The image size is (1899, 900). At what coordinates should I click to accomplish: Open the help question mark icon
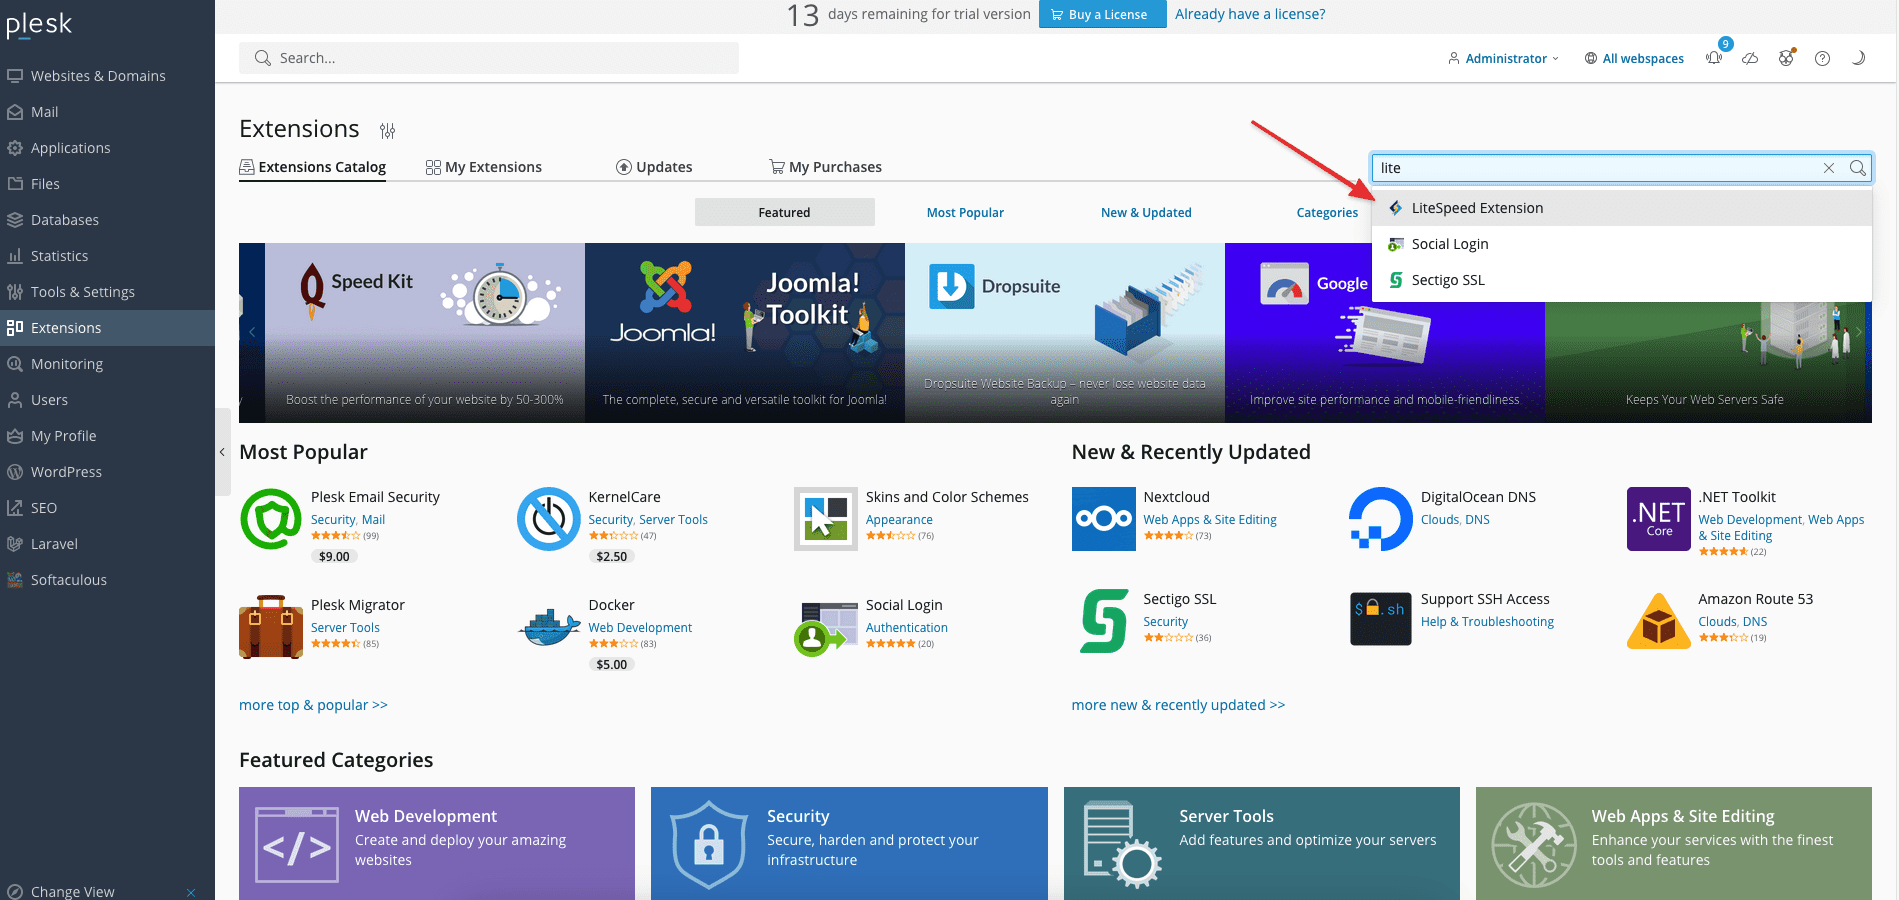click(x=1822, y=58)
